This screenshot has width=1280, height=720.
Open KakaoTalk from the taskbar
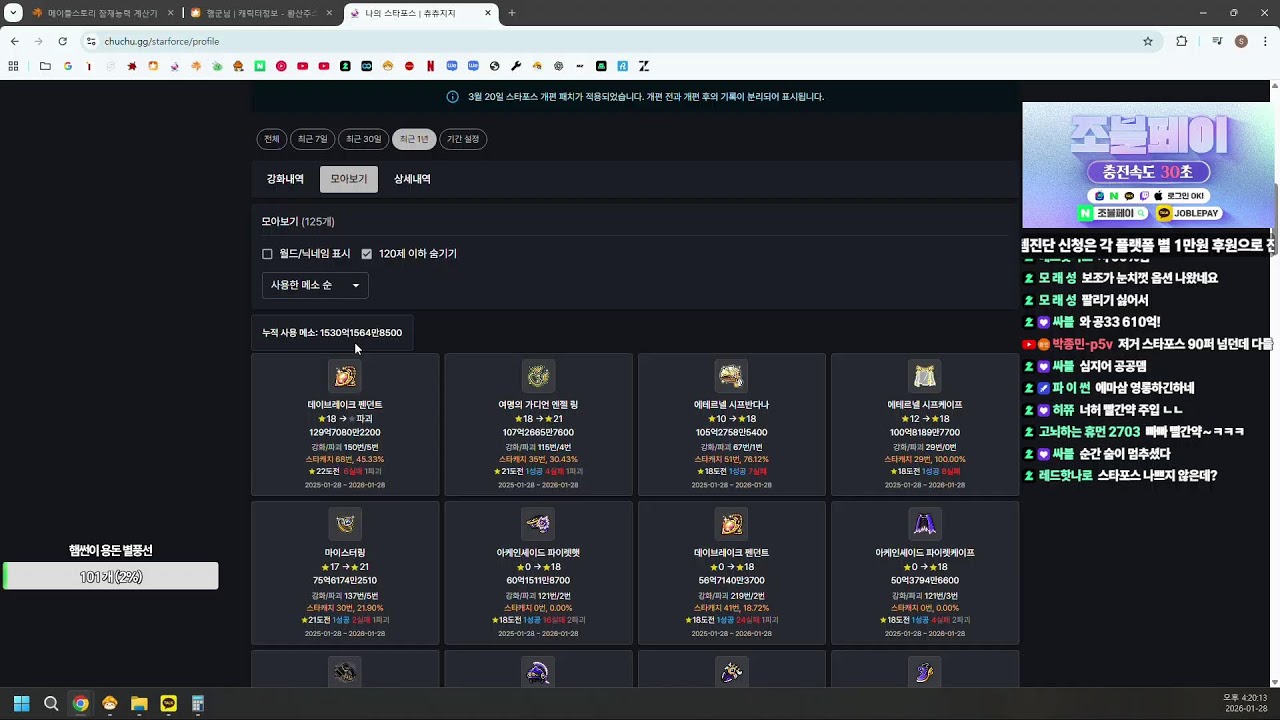tap(169, 704)
